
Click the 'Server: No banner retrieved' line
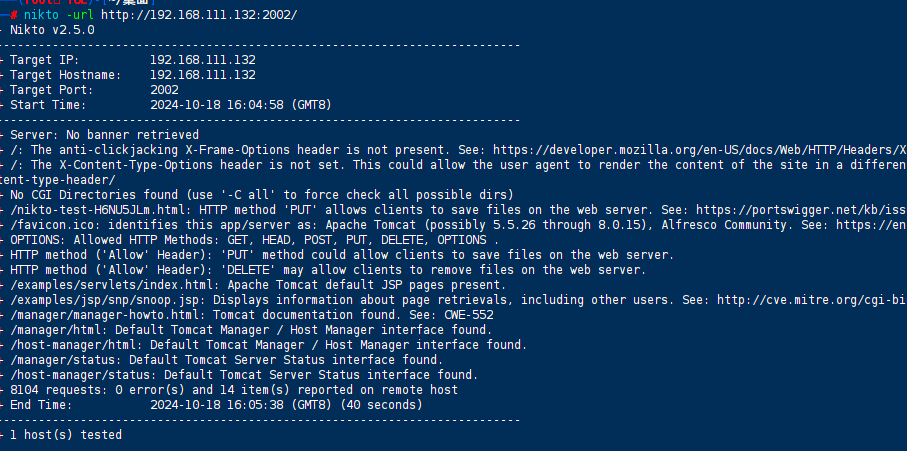coord(104,135)
